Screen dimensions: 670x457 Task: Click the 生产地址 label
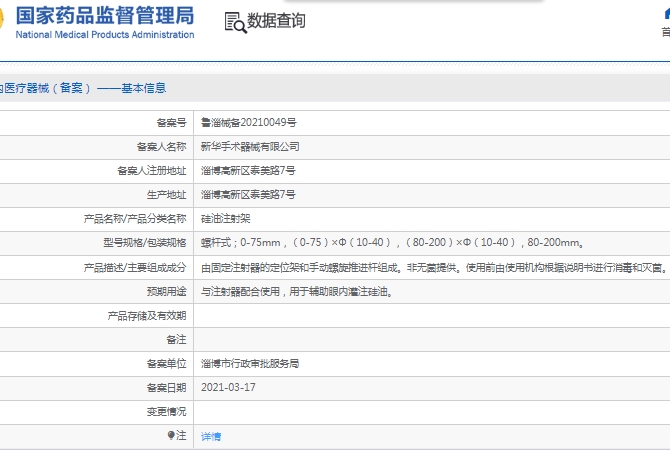tap(167, 195)
